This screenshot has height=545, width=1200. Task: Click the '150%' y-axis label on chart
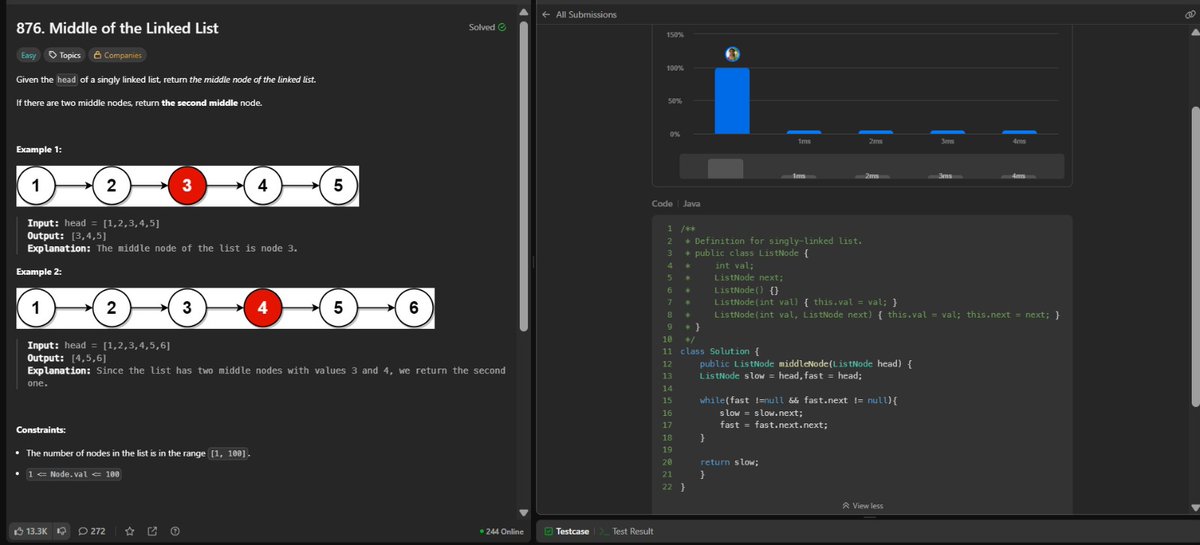674,35
